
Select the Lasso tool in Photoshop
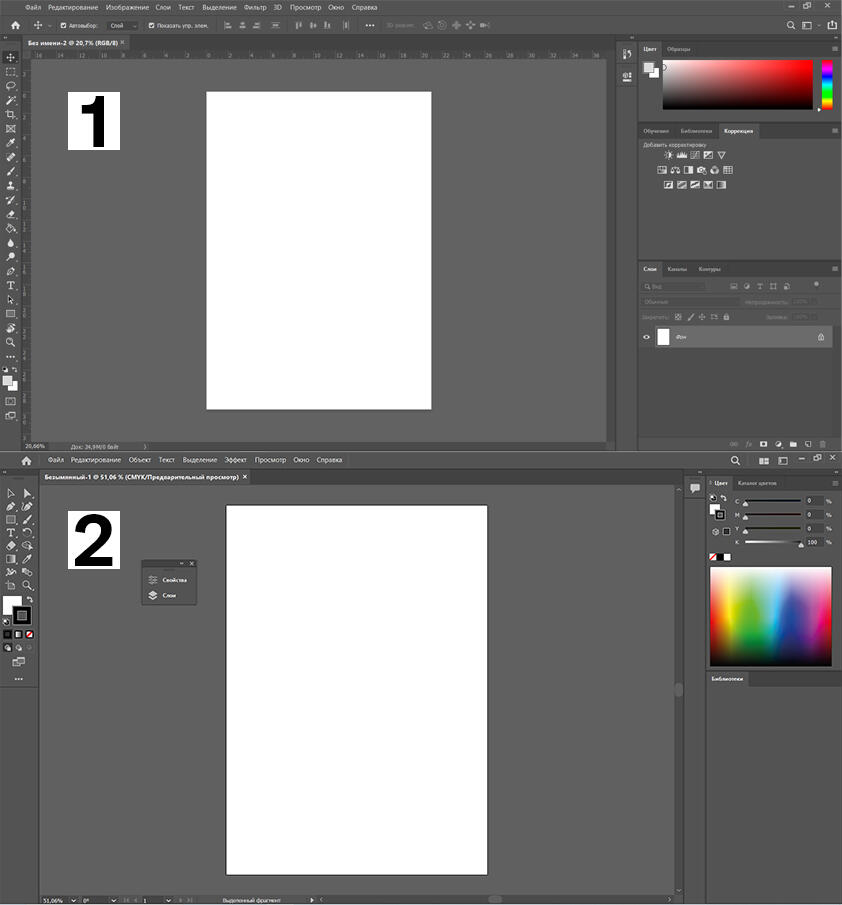tap(10, 86)
